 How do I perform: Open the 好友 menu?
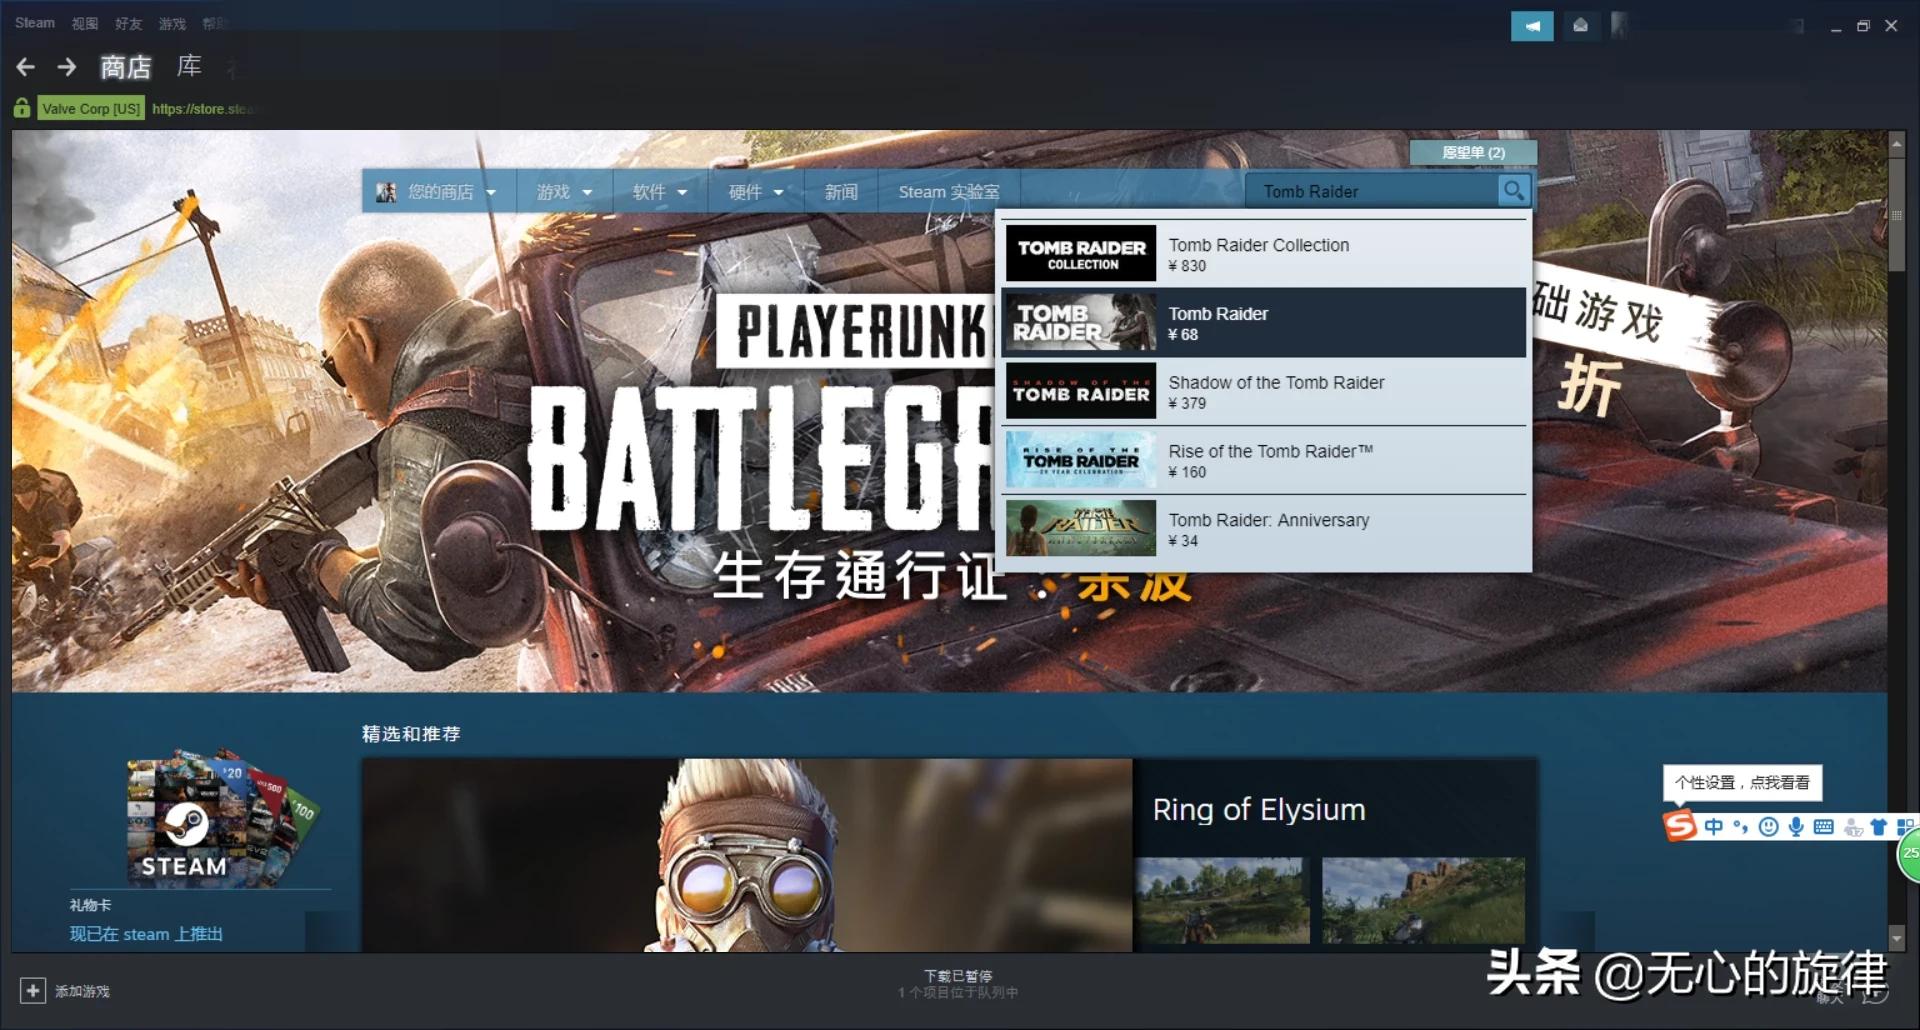[x=128, y=23]
